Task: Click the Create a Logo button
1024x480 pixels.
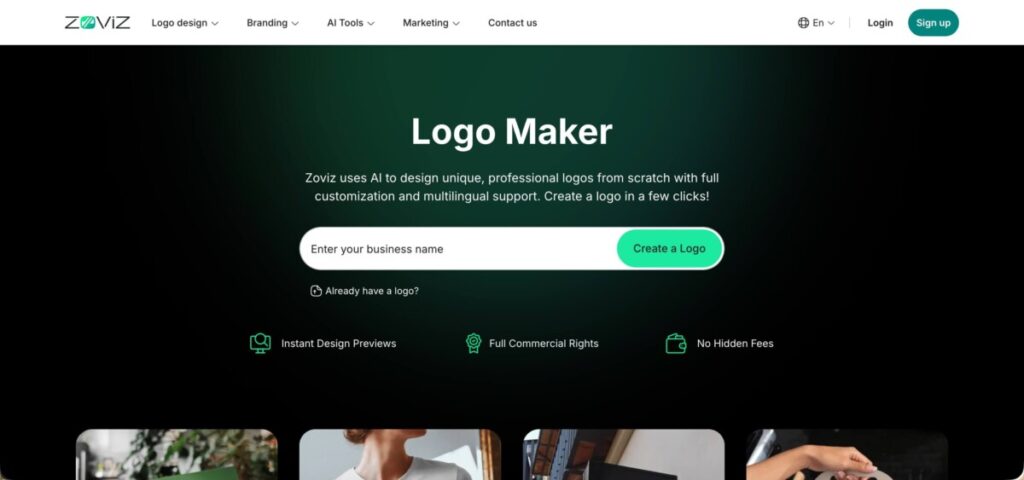Action: point(669,248)
